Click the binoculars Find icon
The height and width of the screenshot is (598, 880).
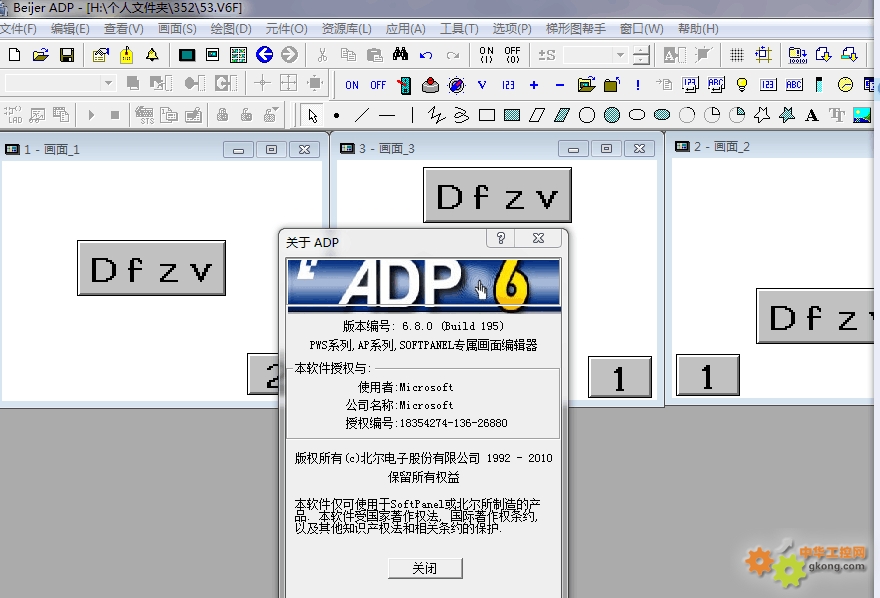(x=400, y=54)
